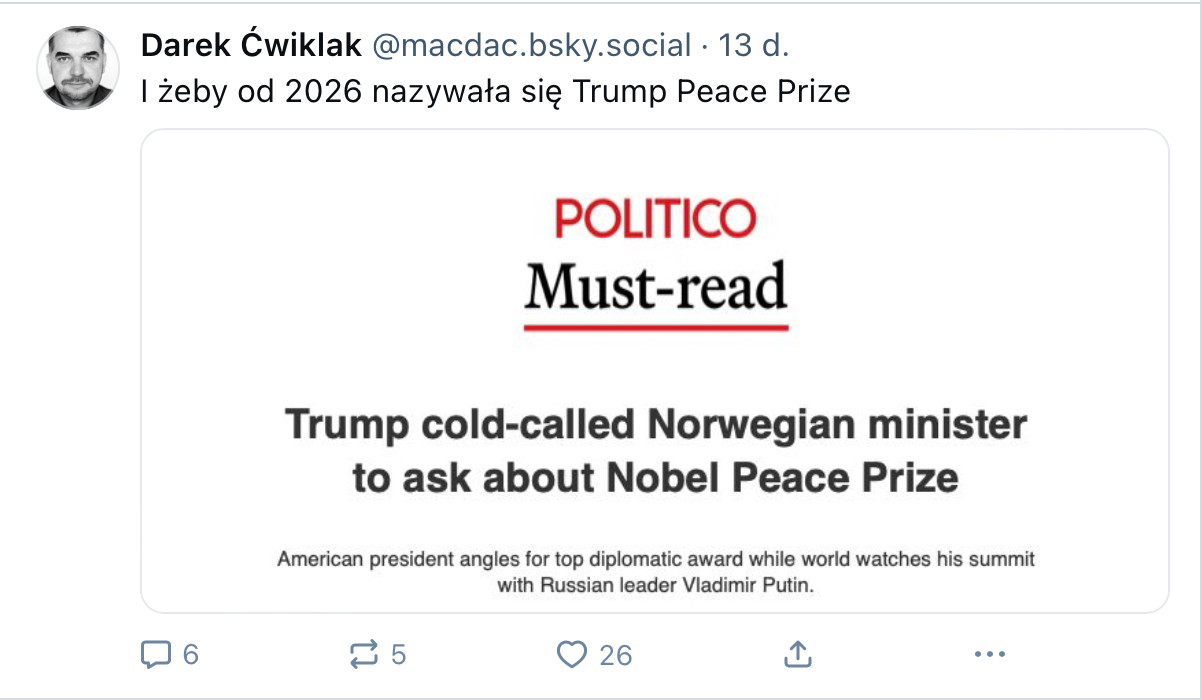The image size is (1202, 700).
Task: Click the red underline beneath Must-read
Action: [x=656, y=327]
